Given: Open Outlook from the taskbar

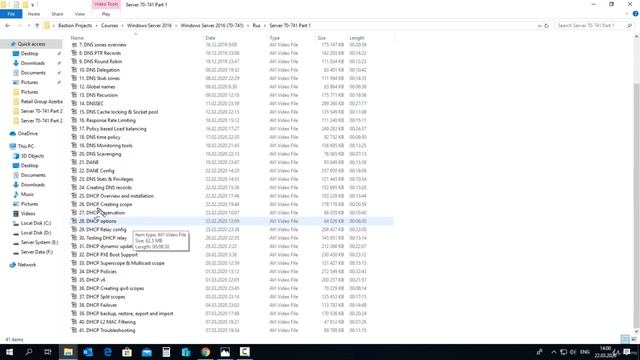Looking at the screenshot, I should [88, 352].
